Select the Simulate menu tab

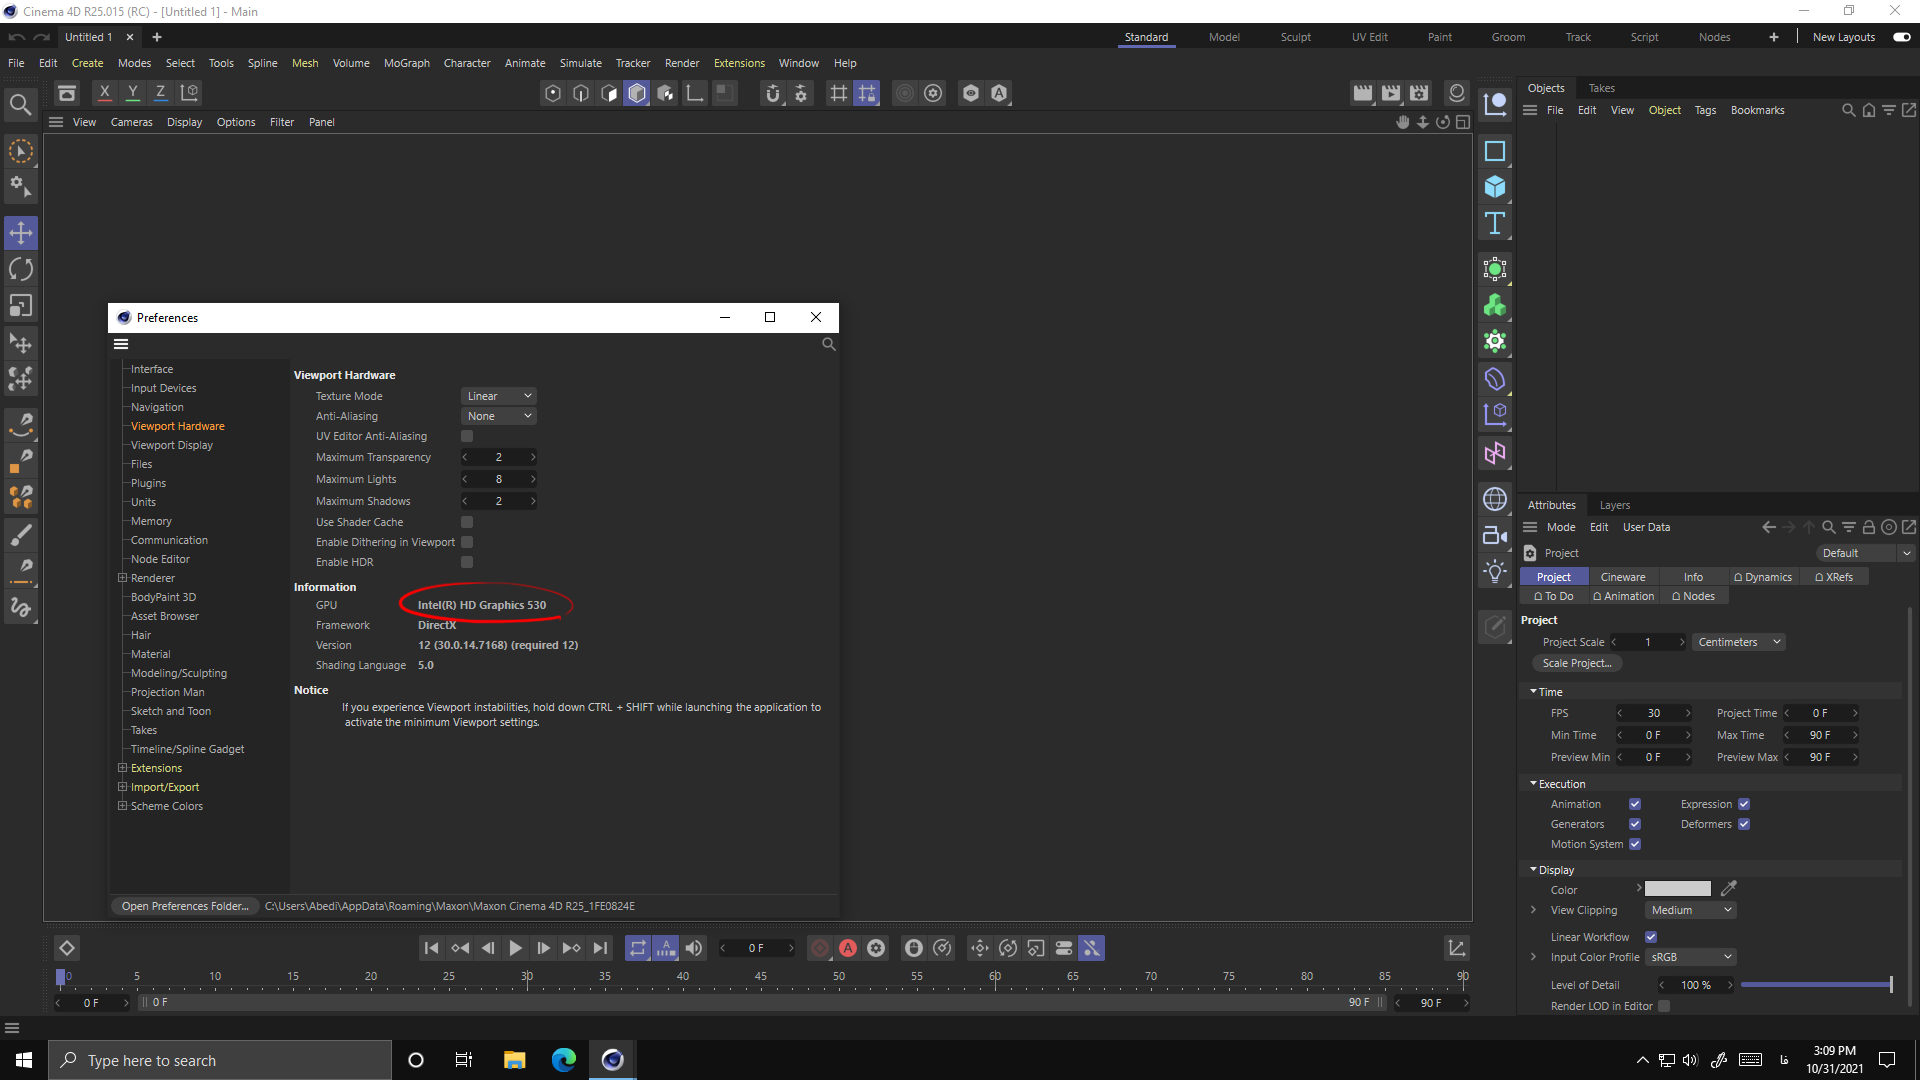(x=579, y=62)
